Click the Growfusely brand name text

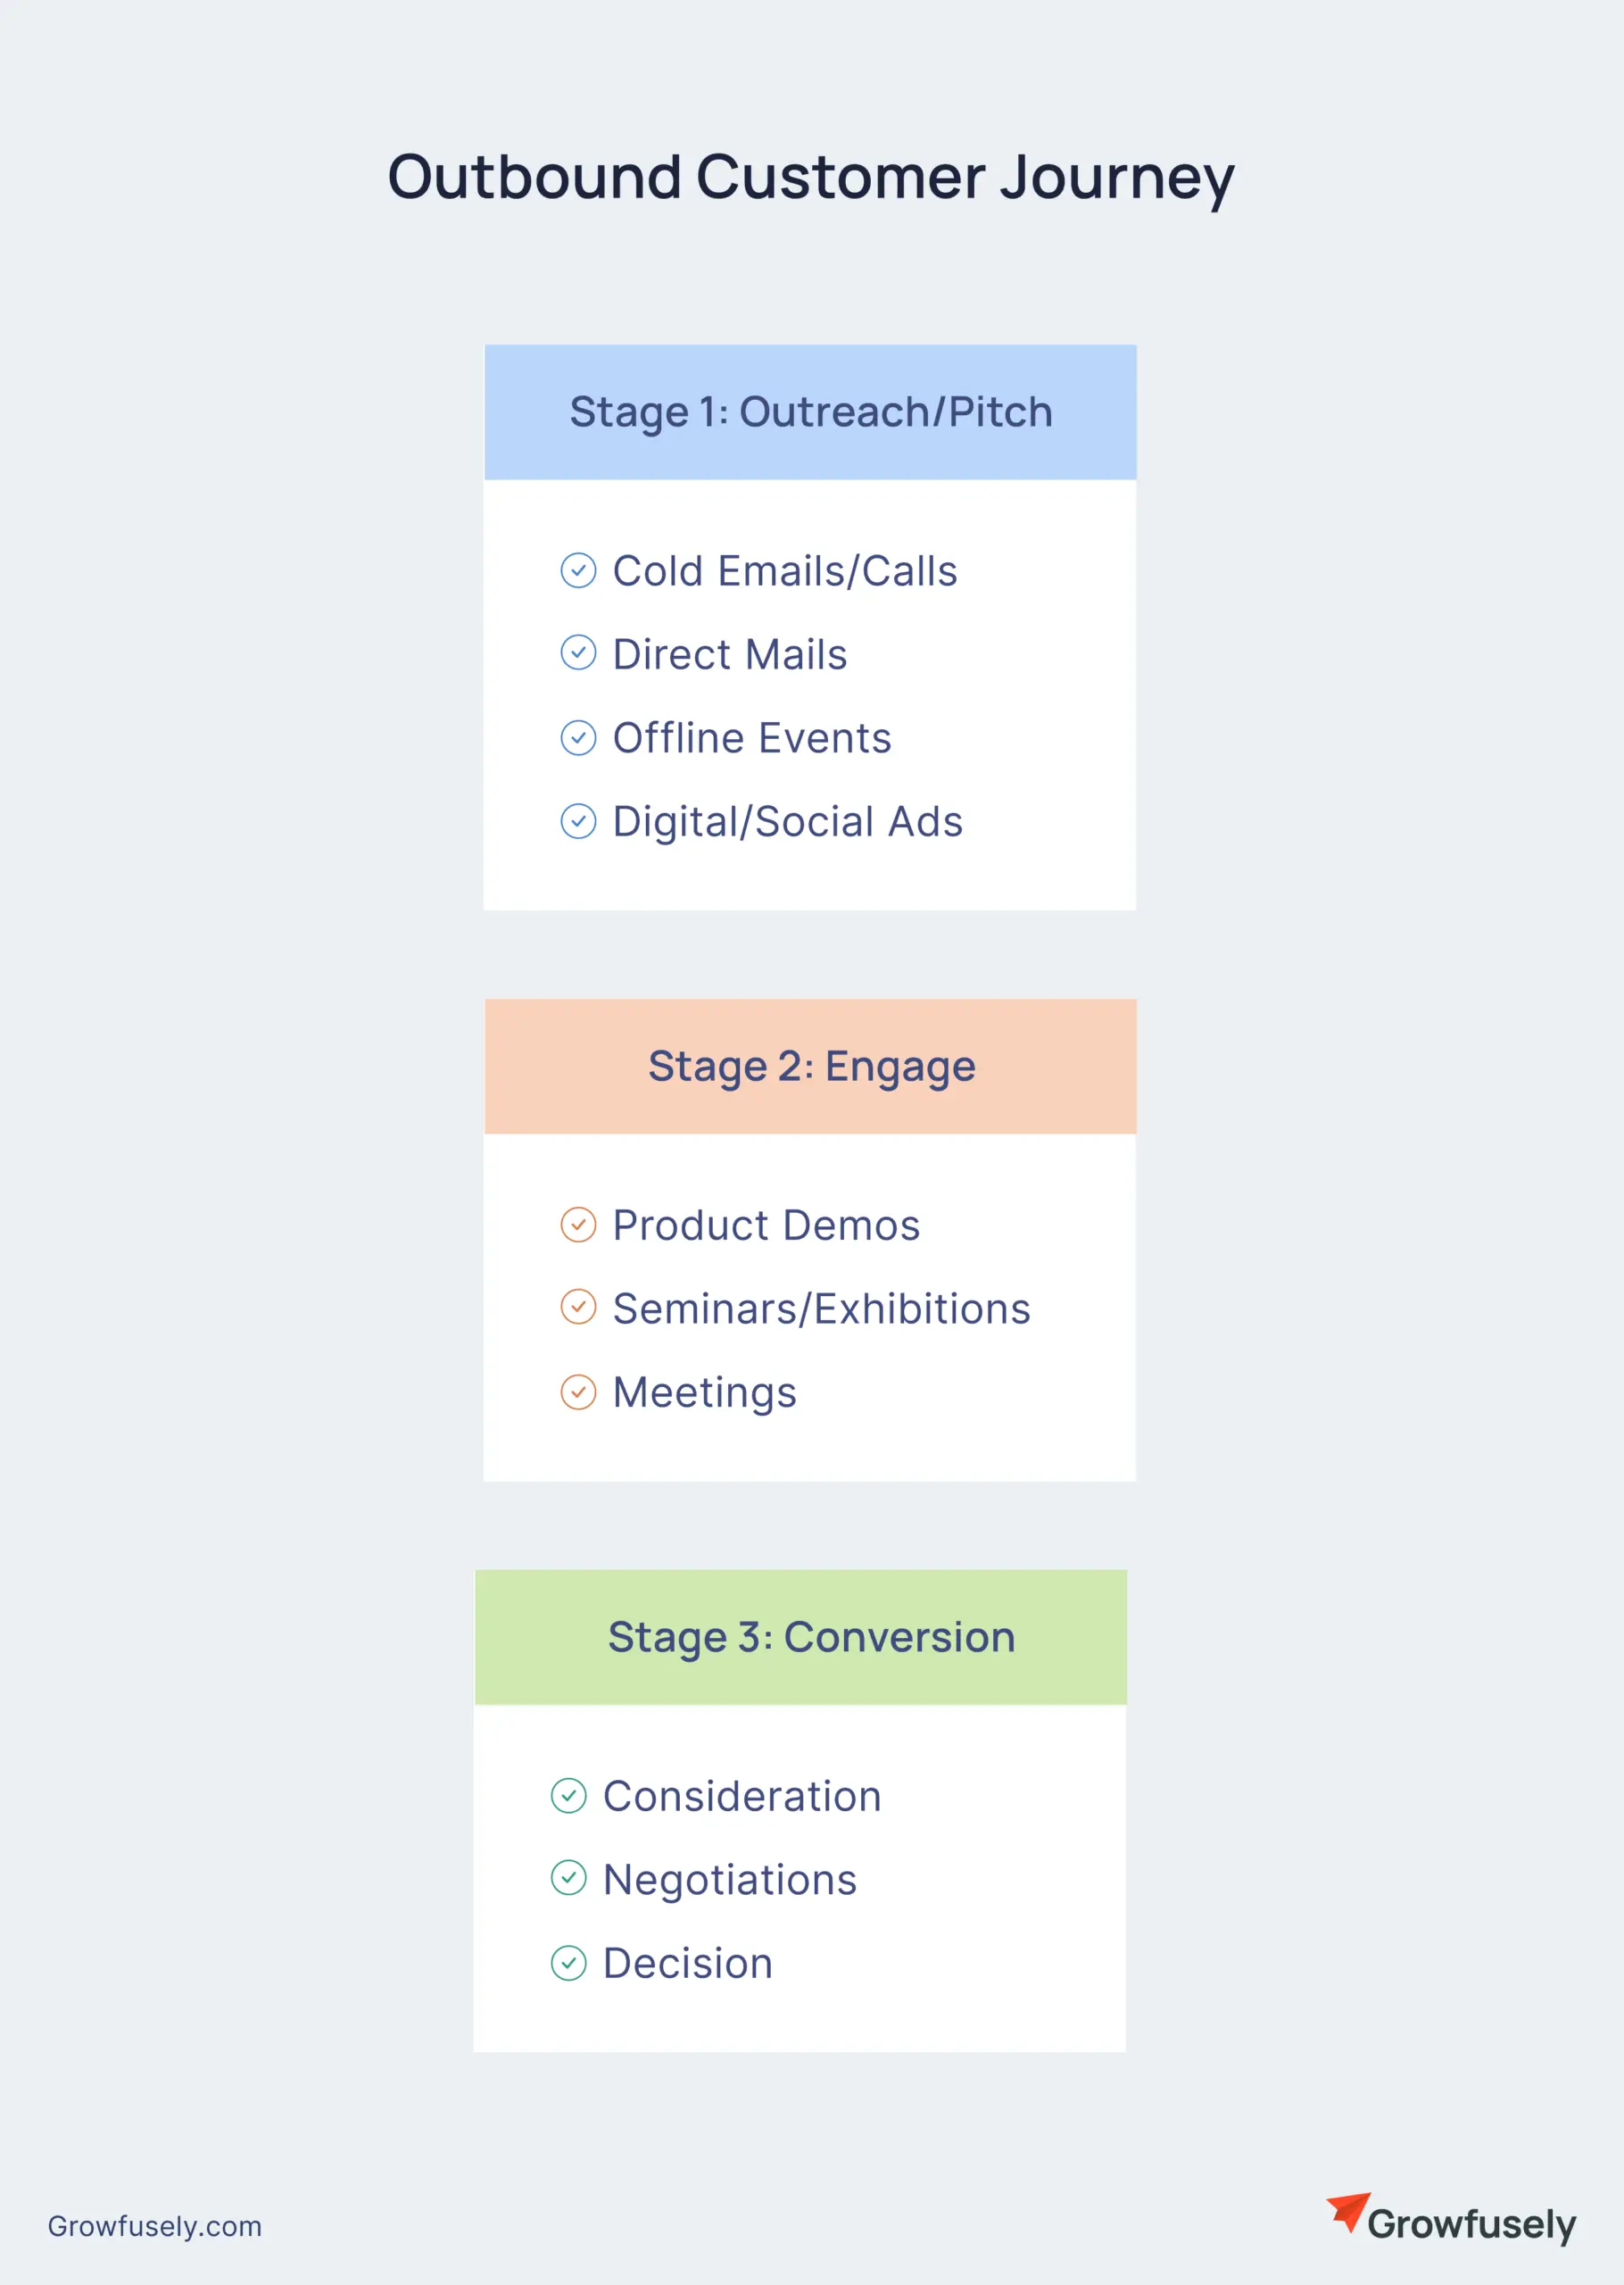click(1471, 2224)
